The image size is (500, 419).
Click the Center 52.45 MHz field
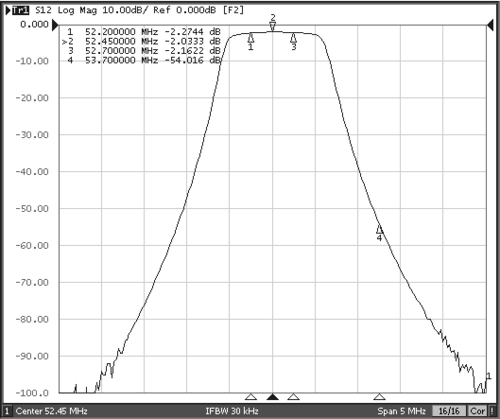[x=51, y=411]
